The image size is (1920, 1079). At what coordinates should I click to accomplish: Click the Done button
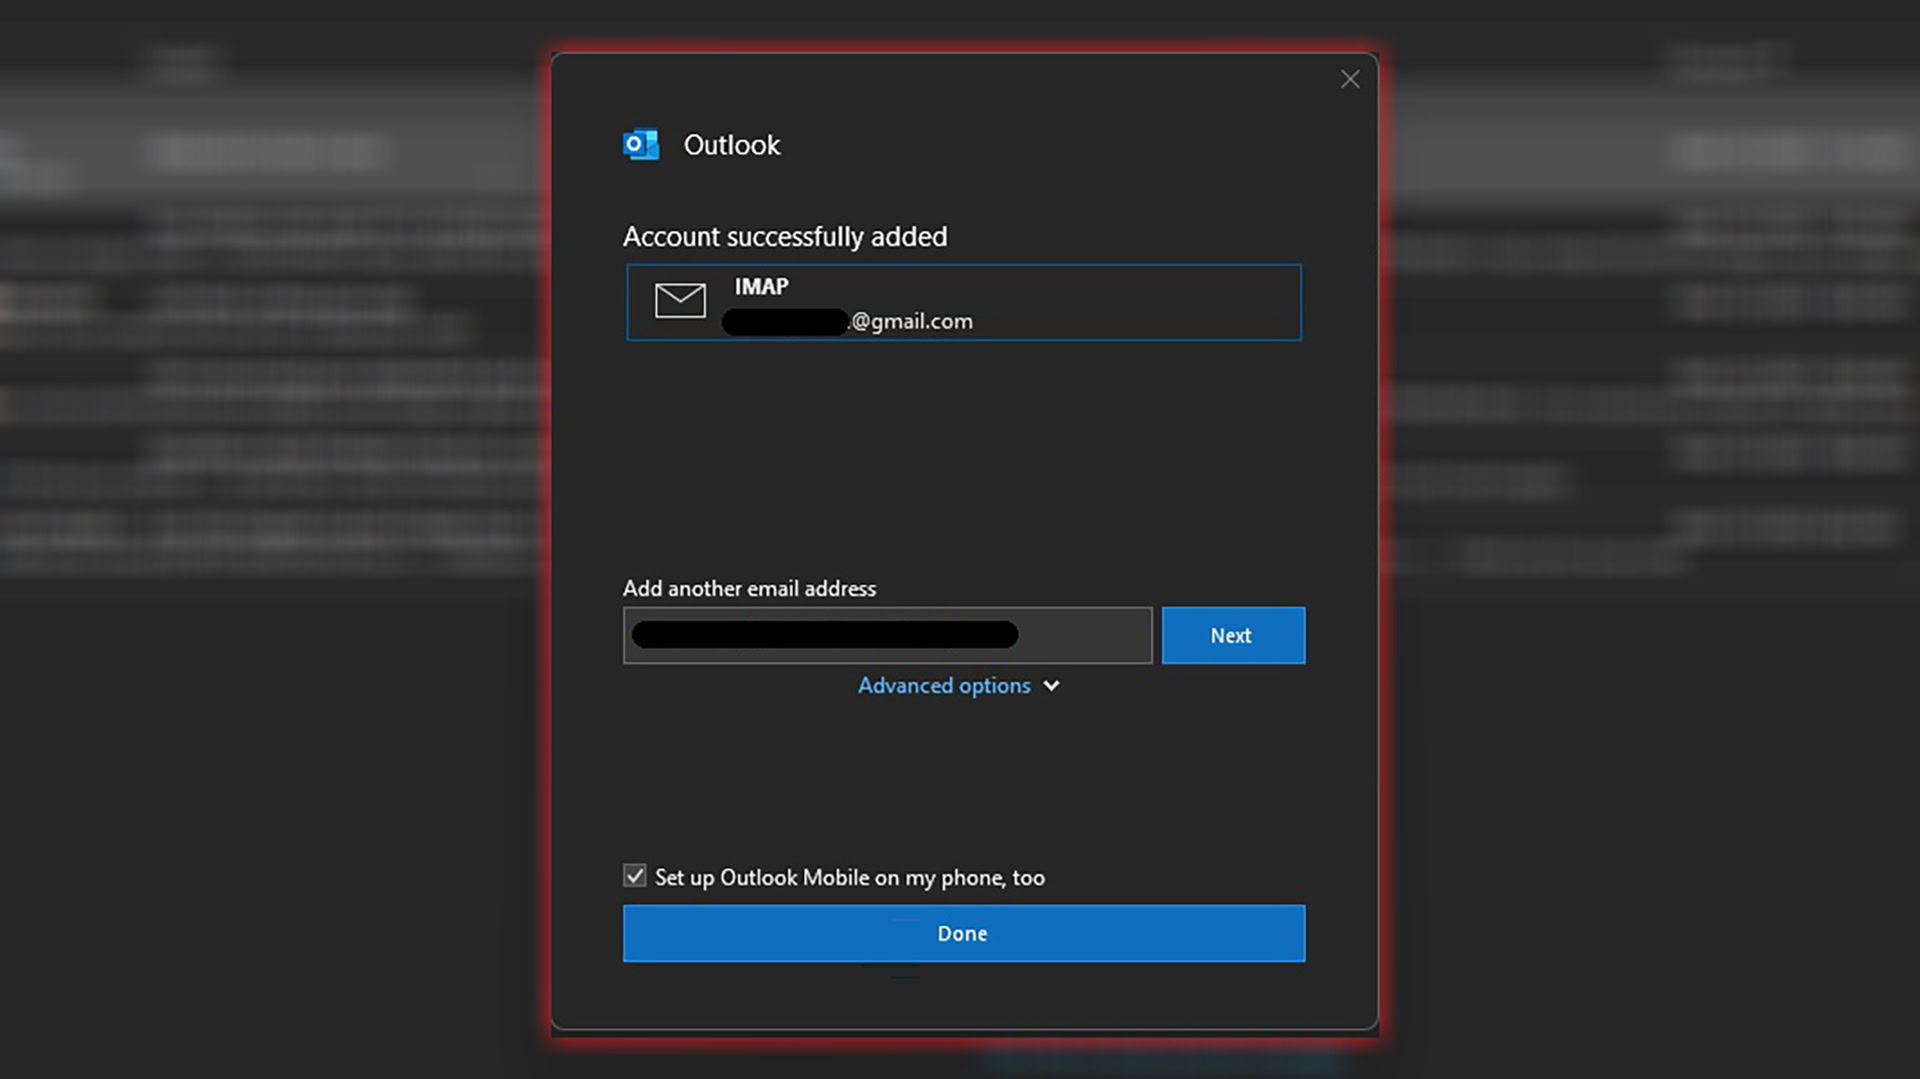point(964,933)
